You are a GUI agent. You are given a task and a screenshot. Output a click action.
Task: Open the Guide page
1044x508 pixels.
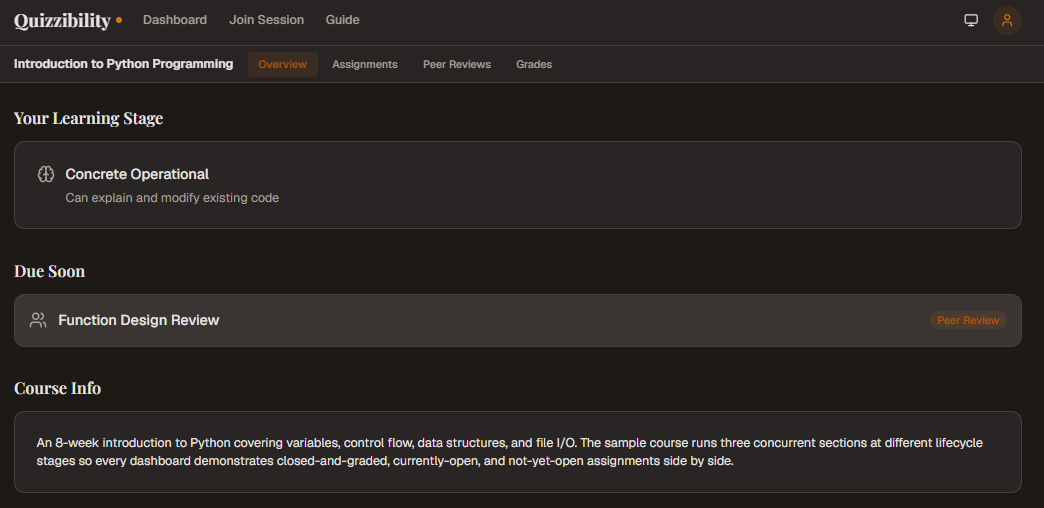pyautogui.click(x=342, y=20)
